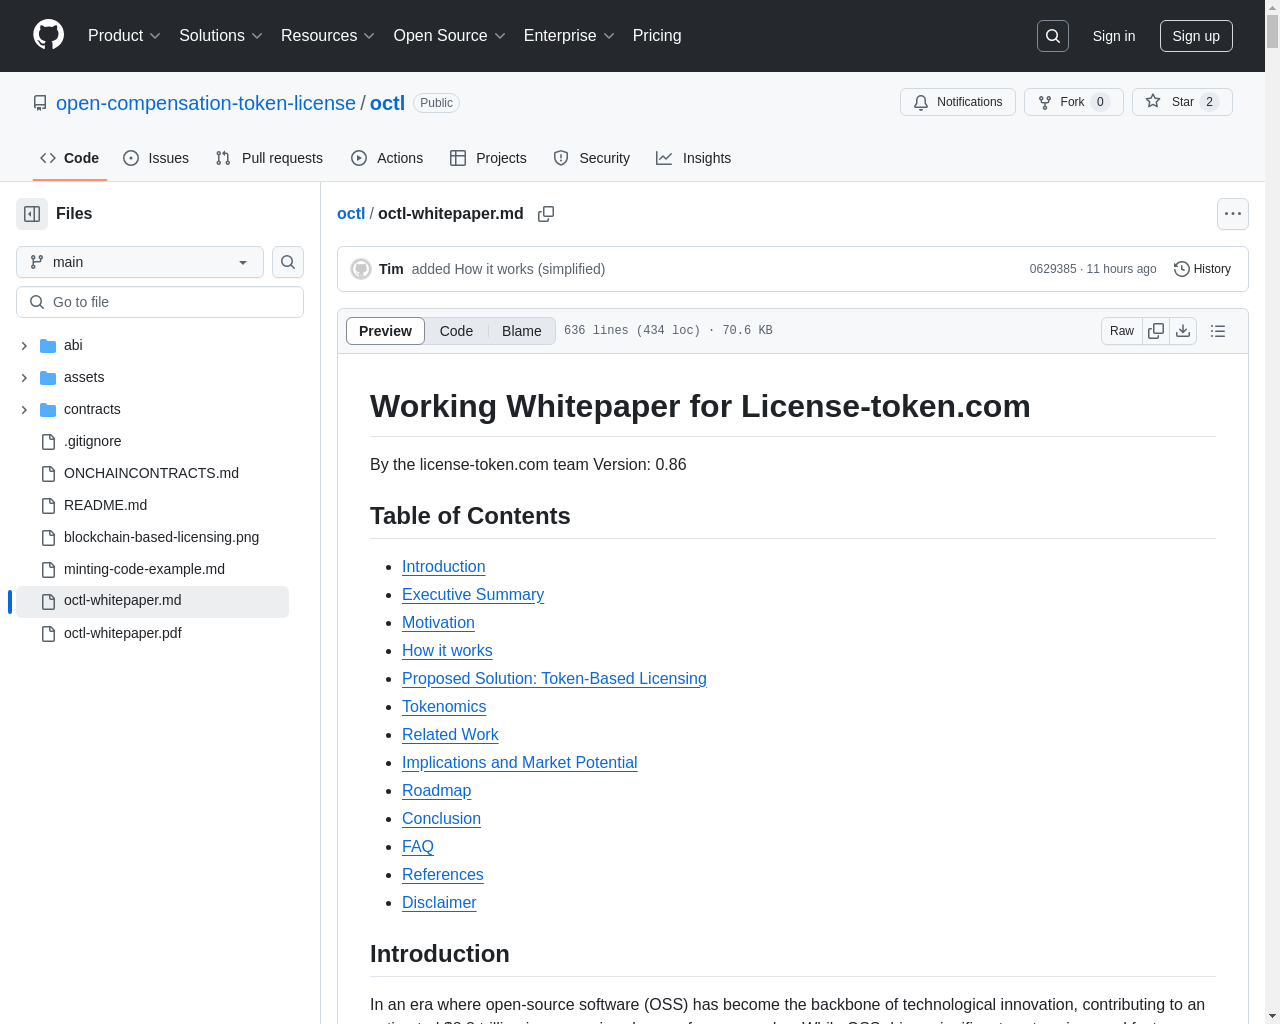Expand the Open Source menu
This screenshot has width=1280, height=1024.
point(450,36)
